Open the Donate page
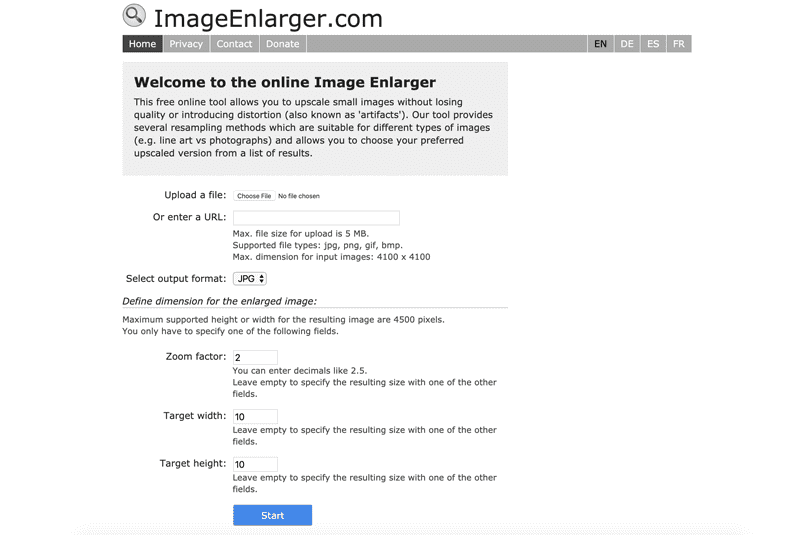 click(x=283, y=44)
